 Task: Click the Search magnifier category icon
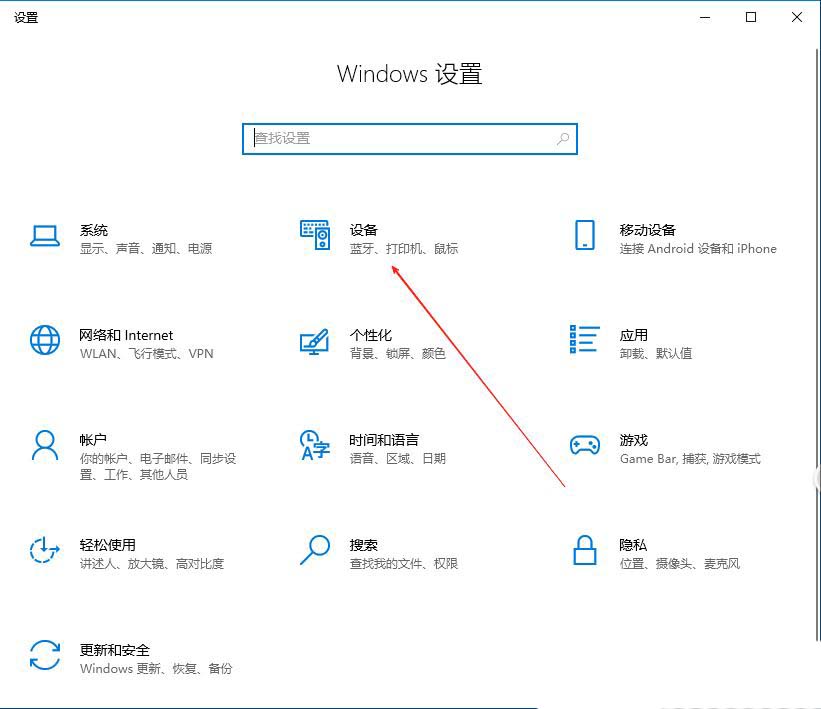315,549
